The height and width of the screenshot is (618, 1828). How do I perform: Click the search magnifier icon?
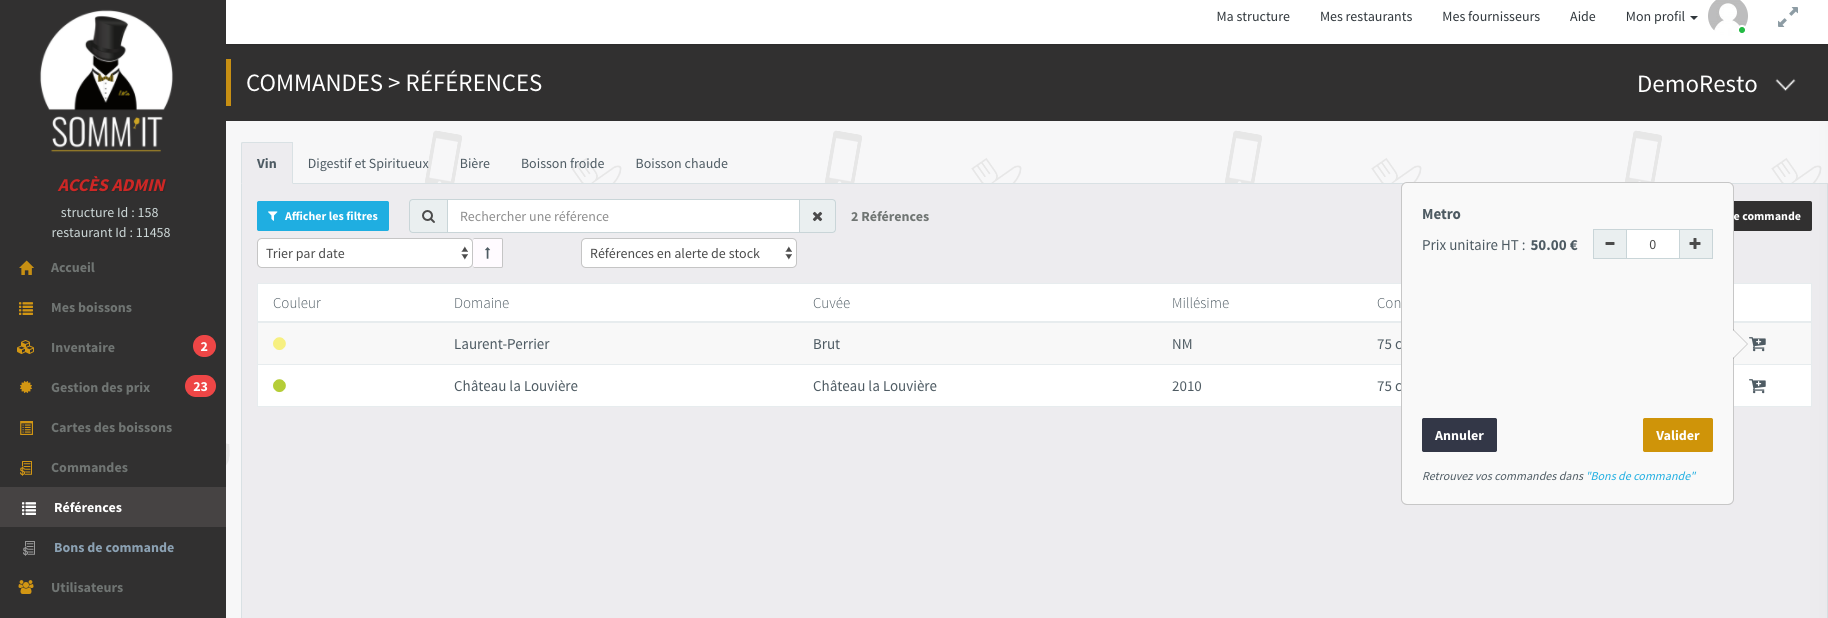click(428, 216)
